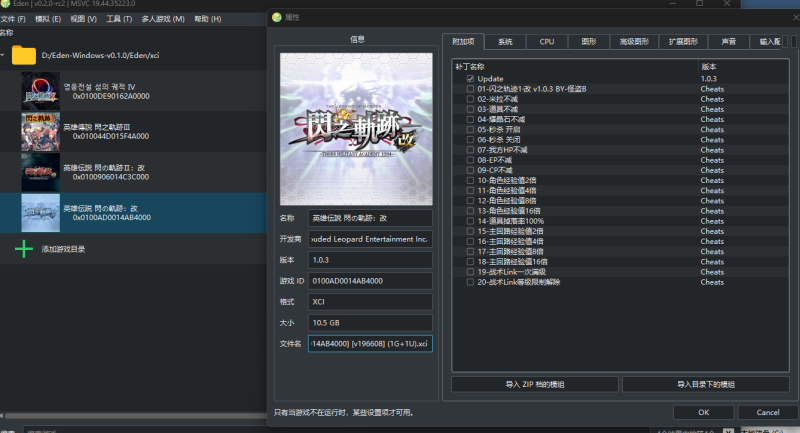Open the 工具 (T) menu
The image size is (800, 433).
click(119, 19)
